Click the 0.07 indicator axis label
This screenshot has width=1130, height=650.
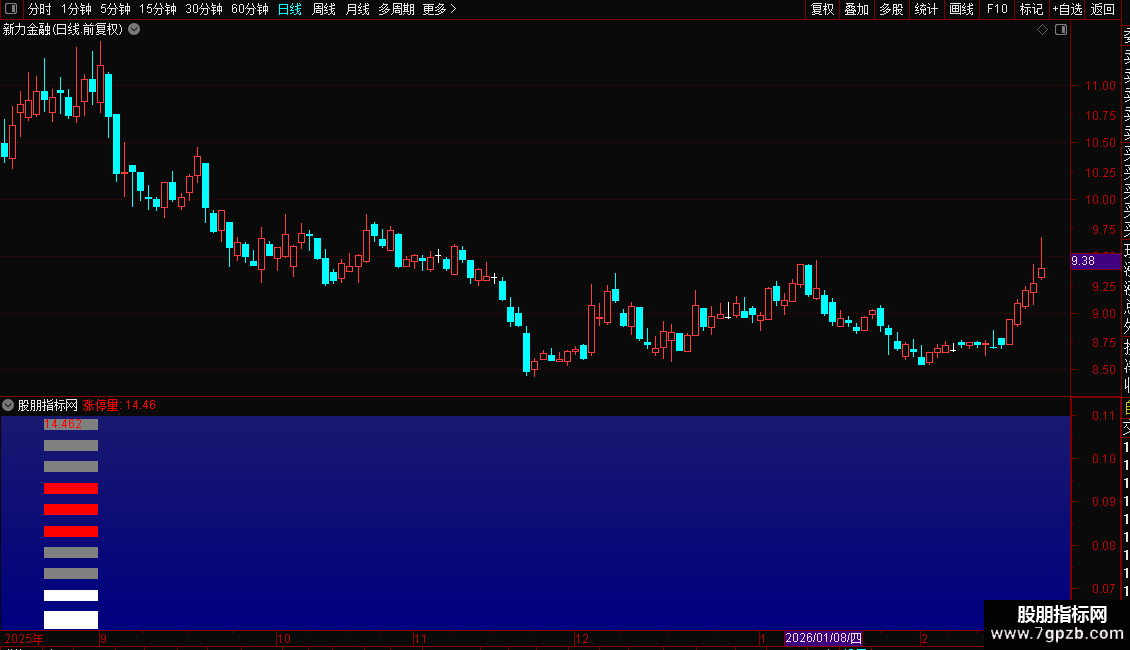coord(1103,589)
